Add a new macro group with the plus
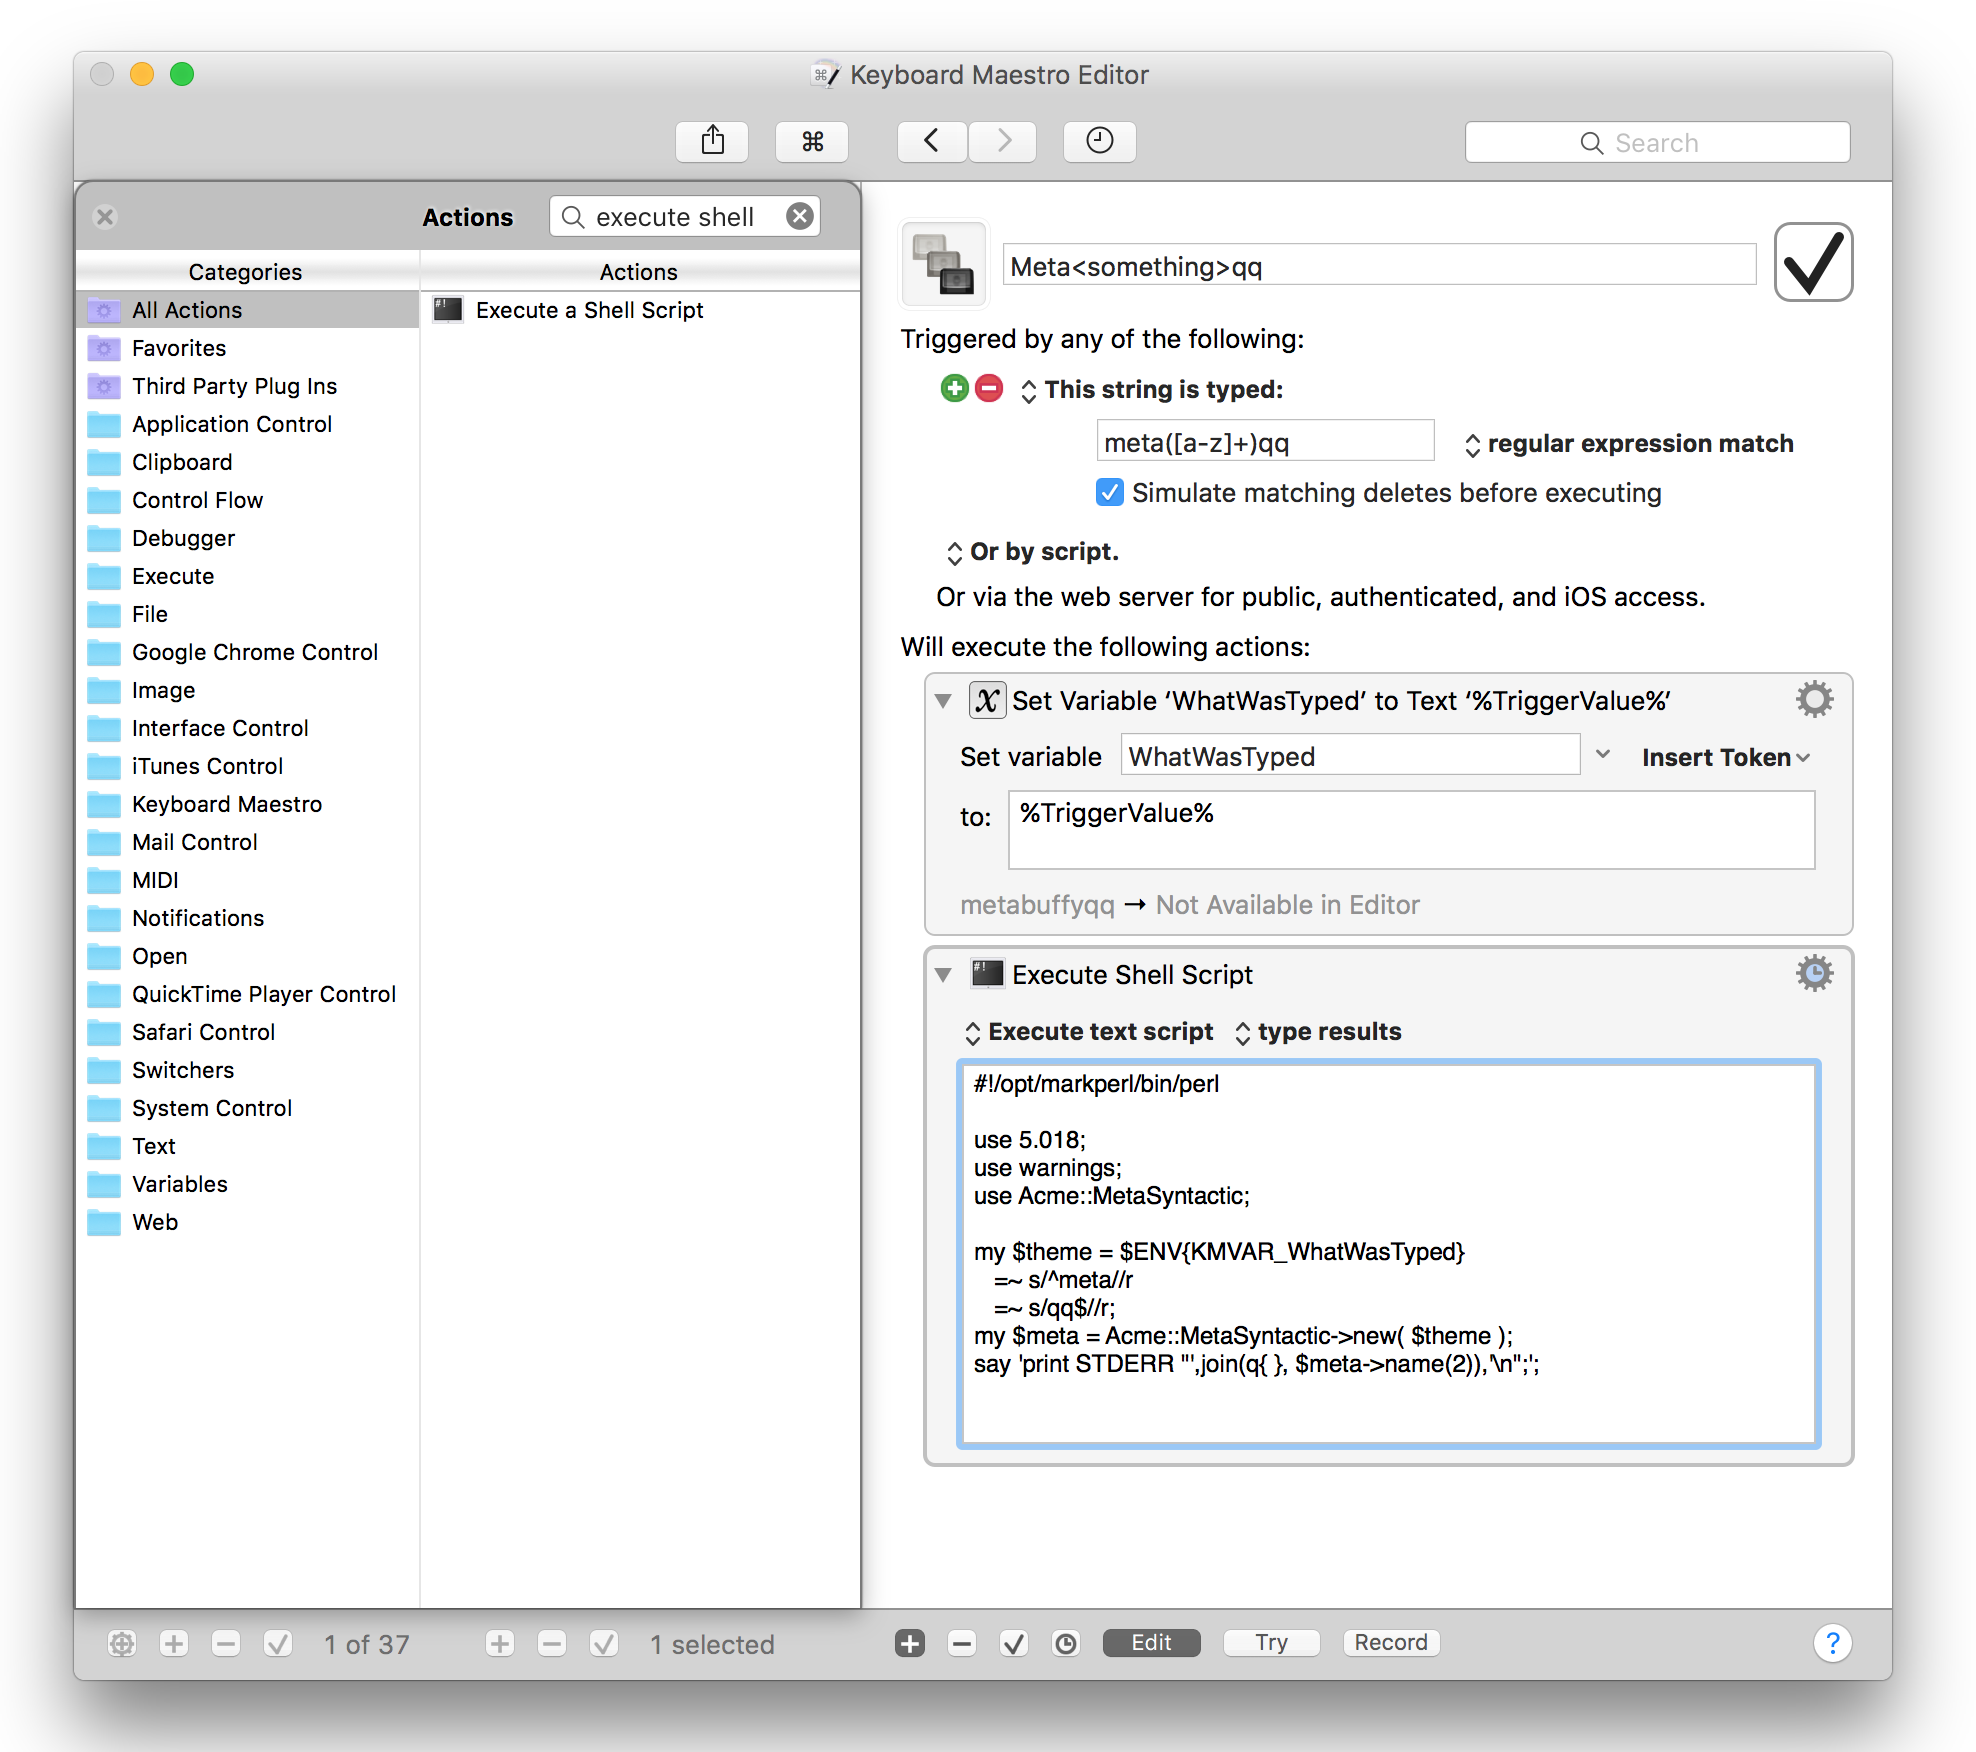 tap(174, 1643)
